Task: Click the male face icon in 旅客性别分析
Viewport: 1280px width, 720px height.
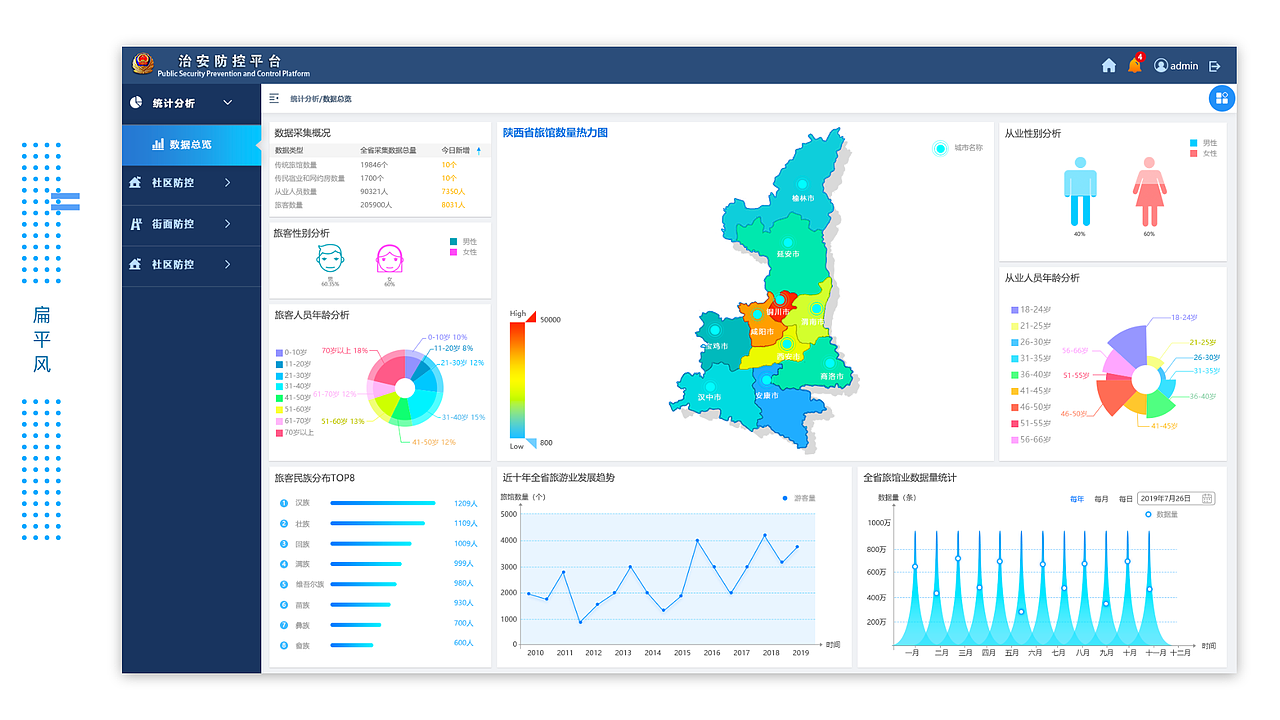Action: 330,259
